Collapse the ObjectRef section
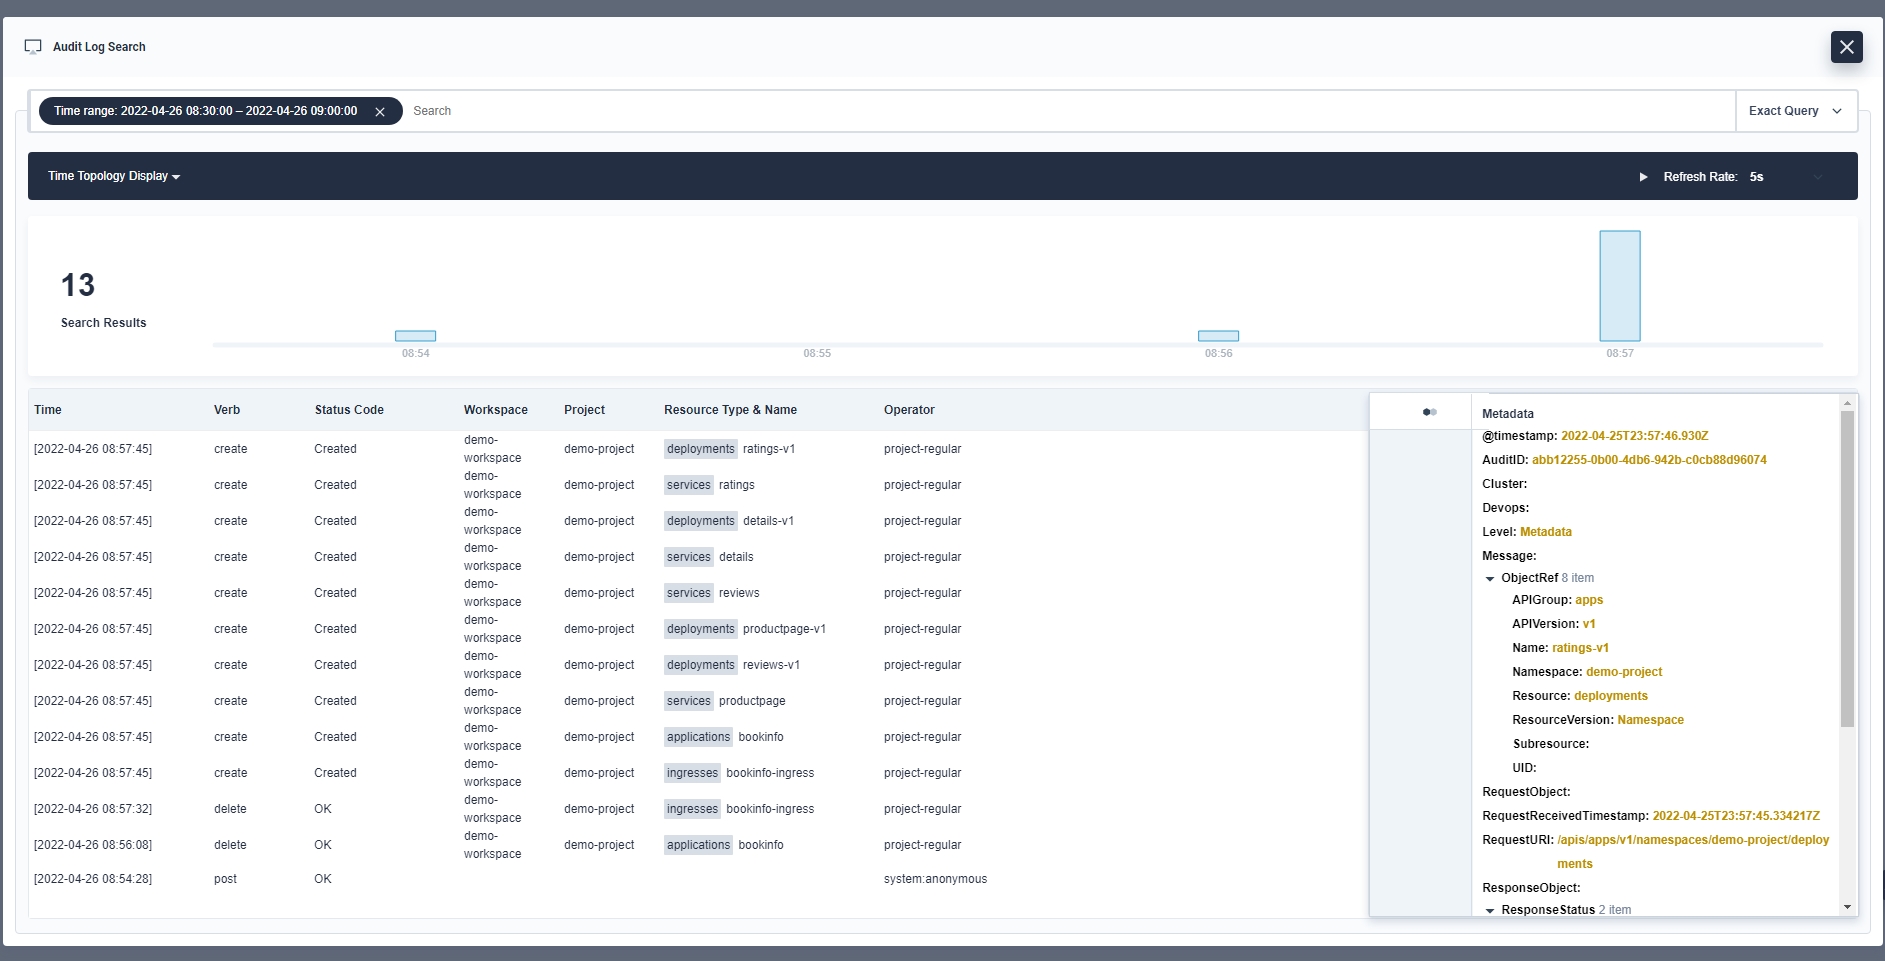Screen dimensions: 1885x961 (1490, 579)
